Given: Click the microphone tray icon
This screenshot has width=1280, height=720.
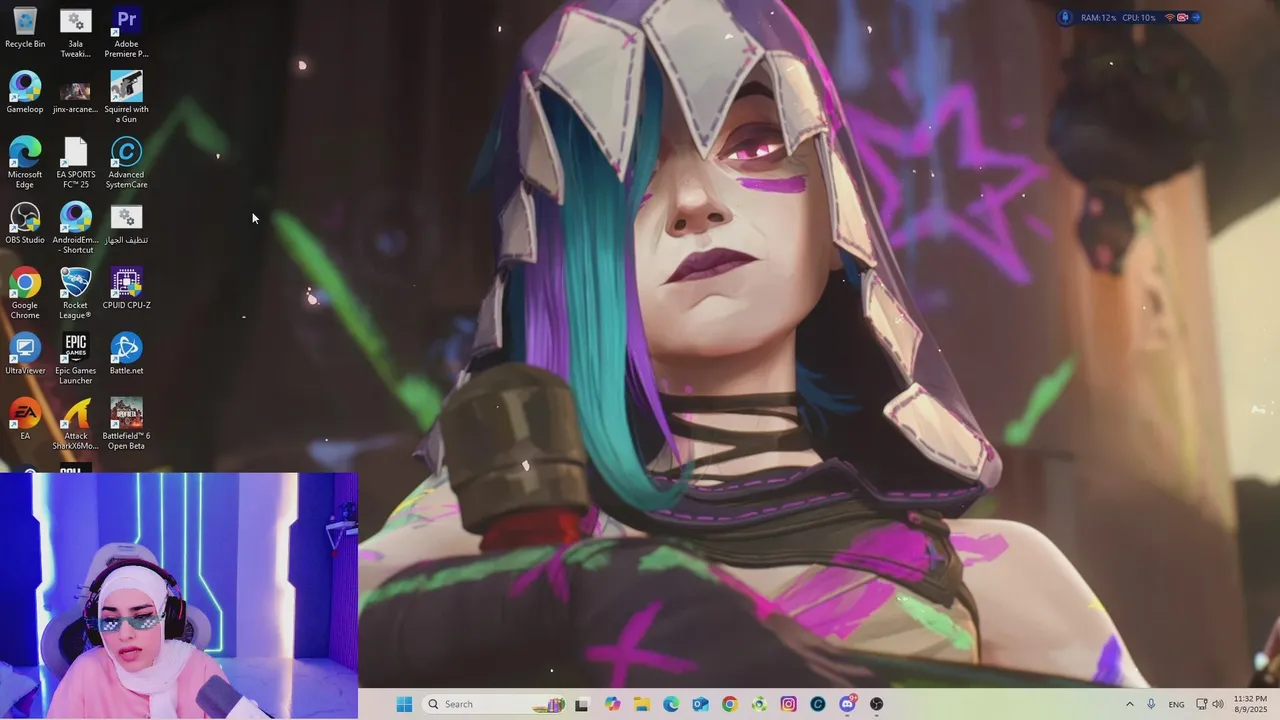Looking at the screenshot, I should (x=1152, y=704).
